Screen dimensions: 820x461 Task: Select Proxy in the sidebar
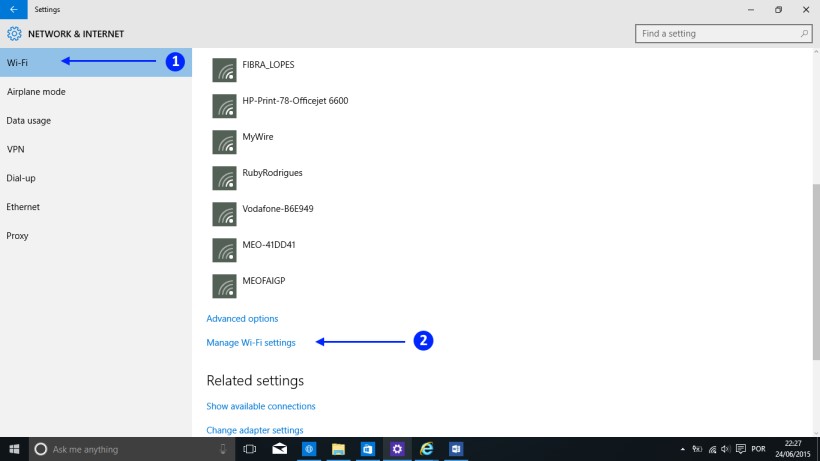tap(18, 236)
